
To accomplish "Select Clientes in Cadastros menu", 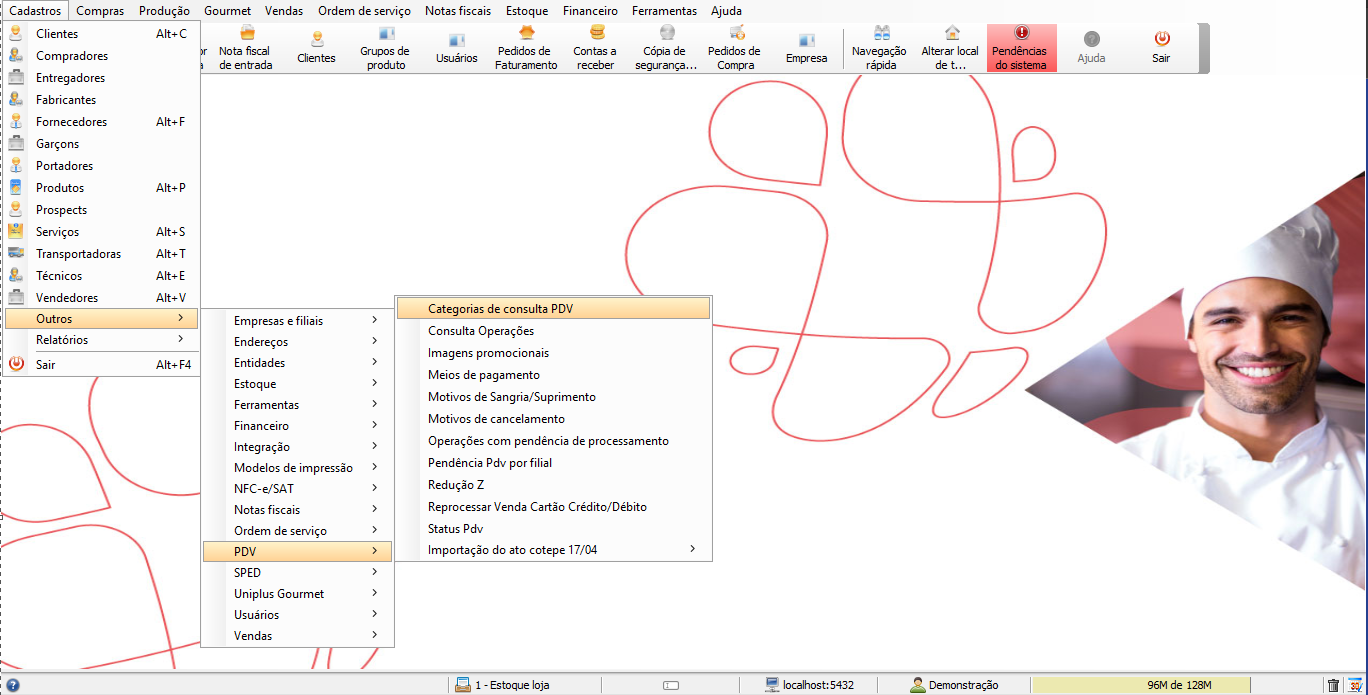I will pyautogui.click(x=102, y=34).
